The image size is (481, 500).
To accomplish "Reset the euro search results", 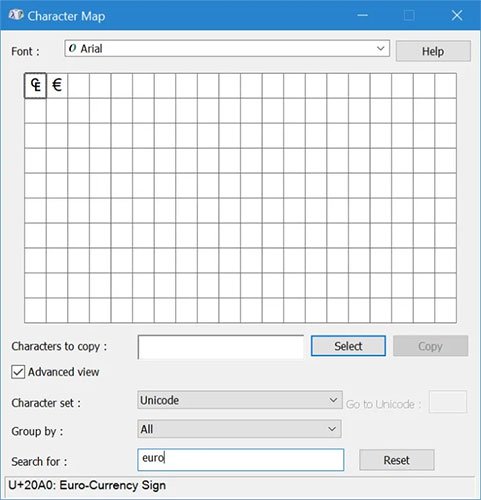I will coord(397,460).
